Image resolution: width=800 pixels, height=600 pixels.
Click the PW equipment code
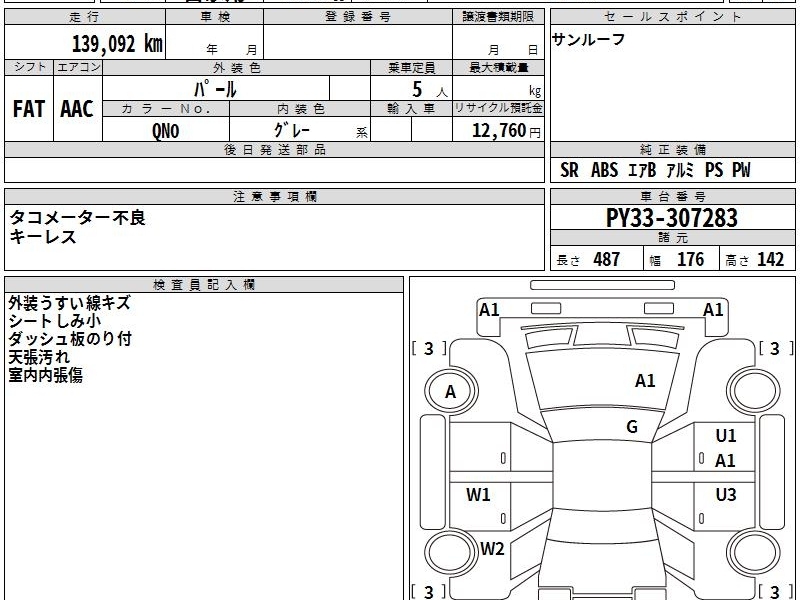741,170
